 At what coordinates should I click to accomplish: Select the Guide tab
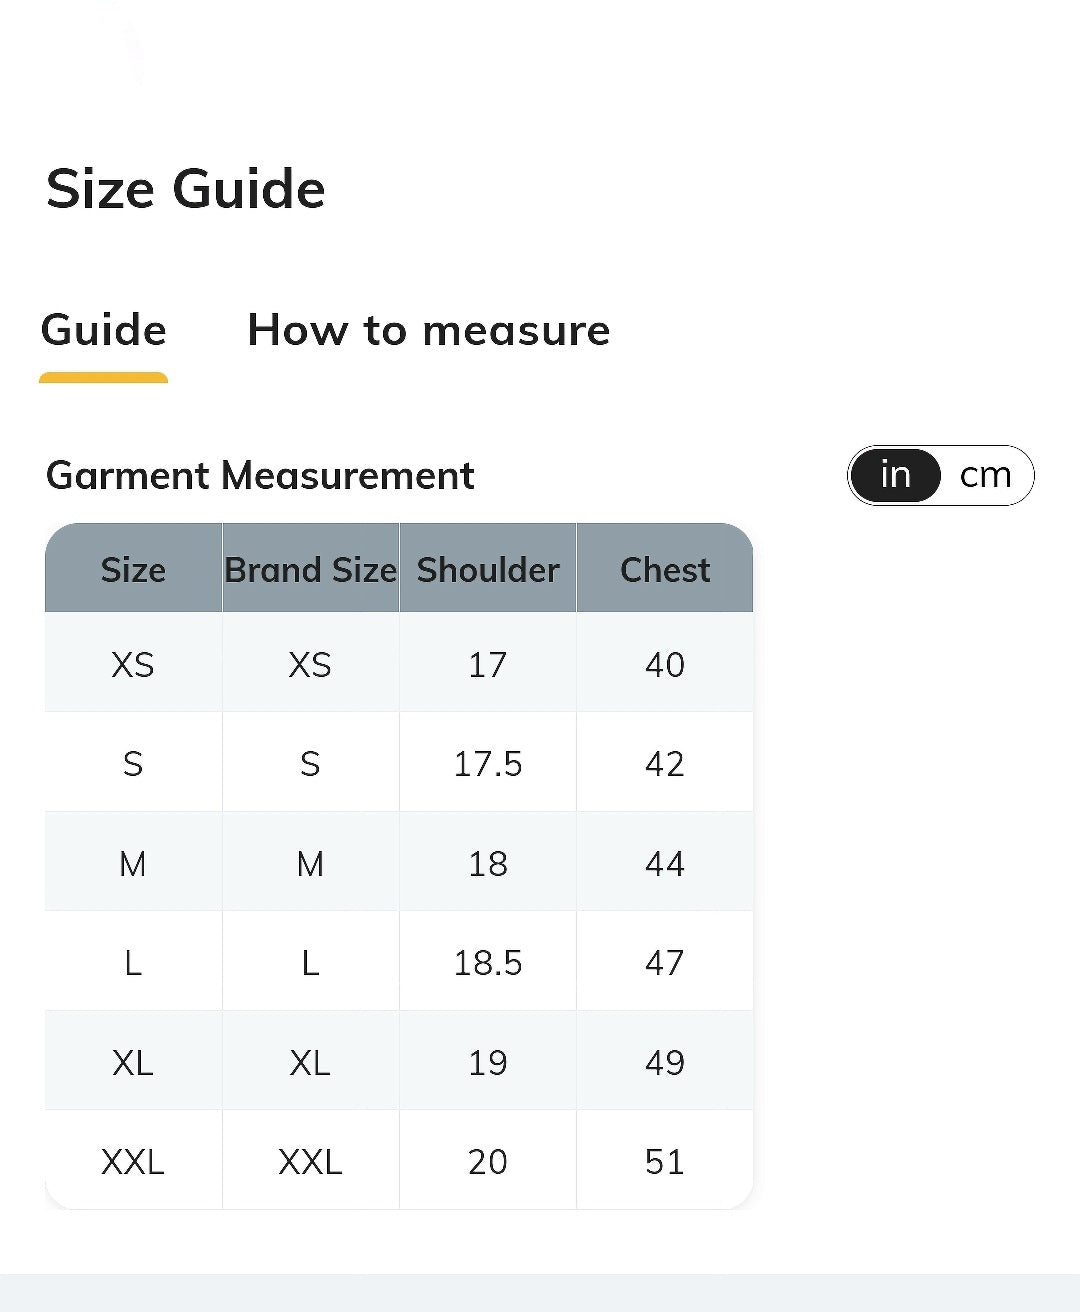point(103,330)
